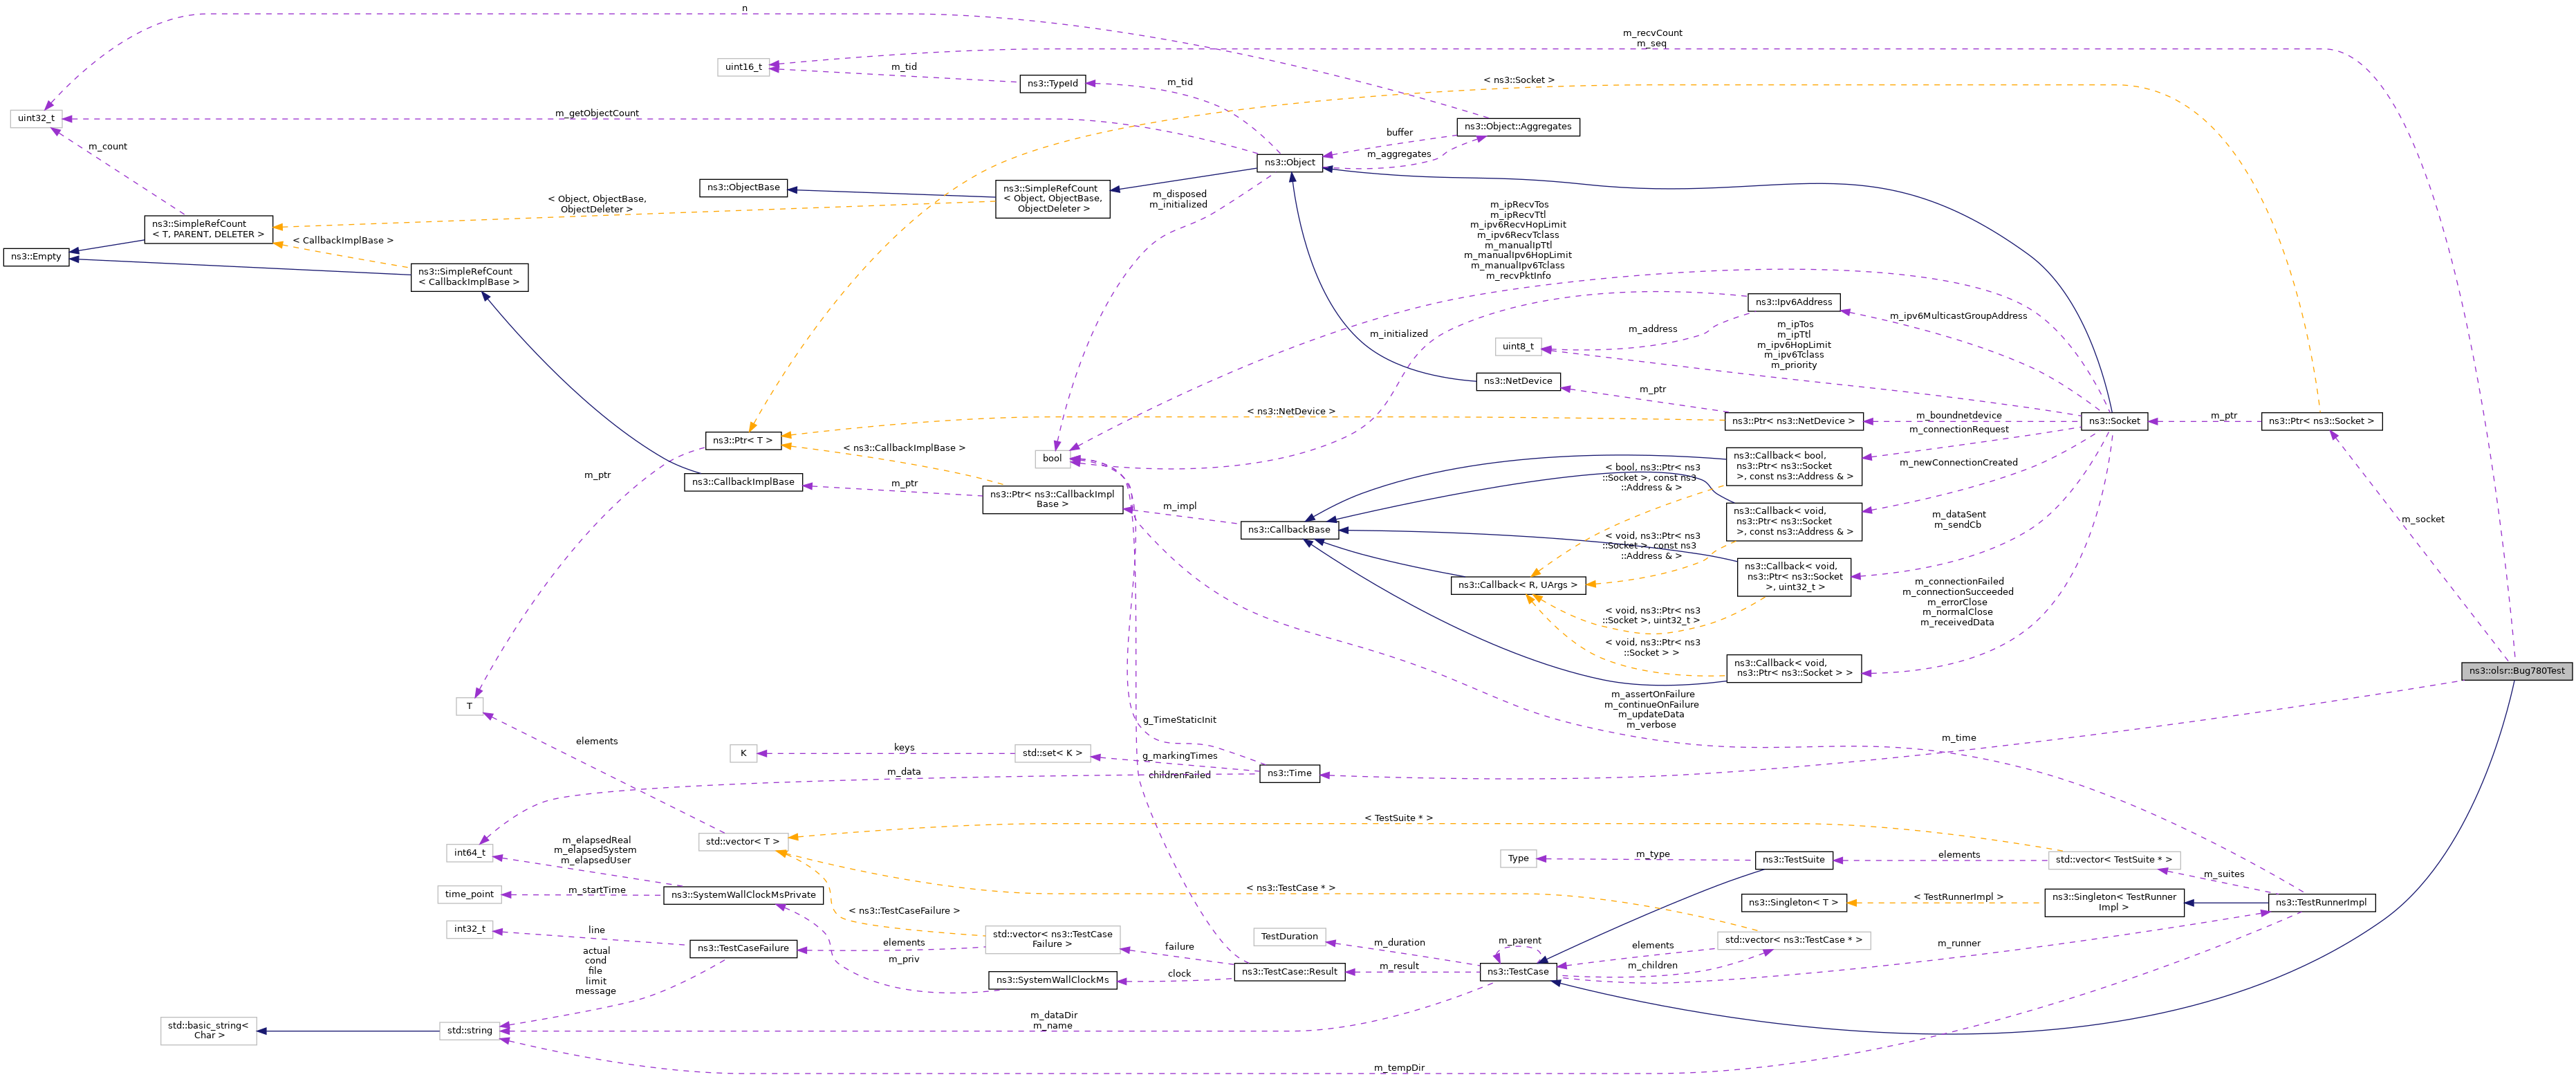2576x1077 pixels.
Task: Click the uint16_t type node
Action: [x=743, y=67]
